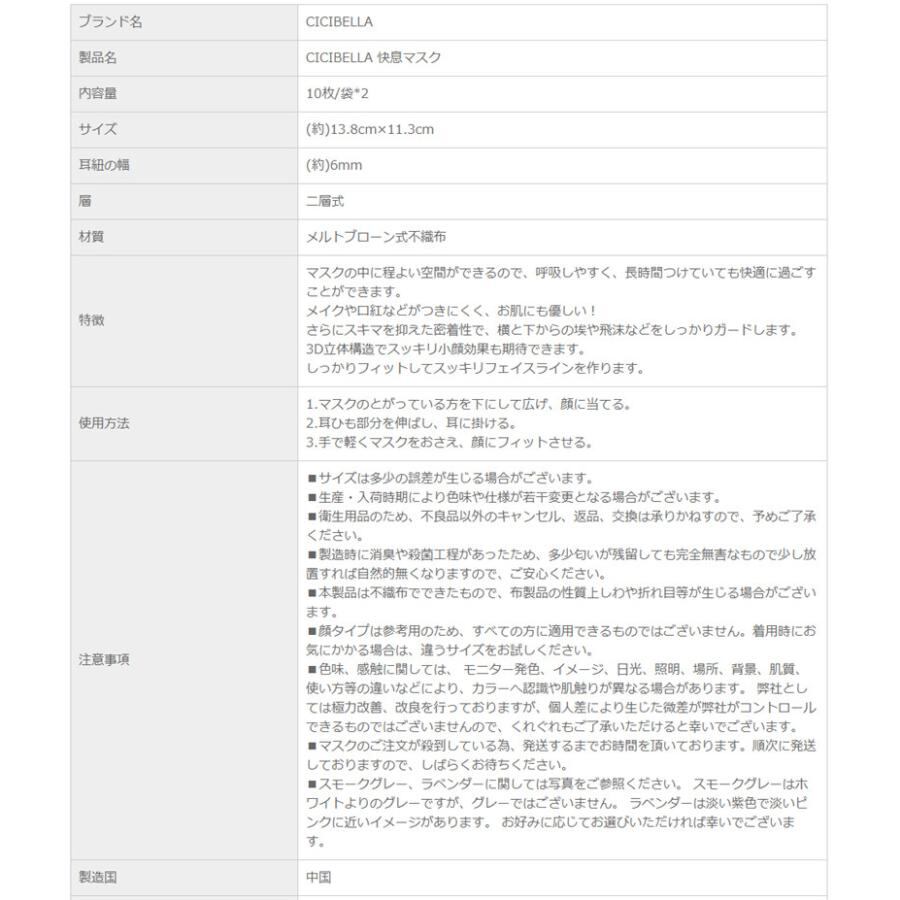Click the 'サイズ' label
The height and width of the screenshot is (900, 900).
[98, 129]
